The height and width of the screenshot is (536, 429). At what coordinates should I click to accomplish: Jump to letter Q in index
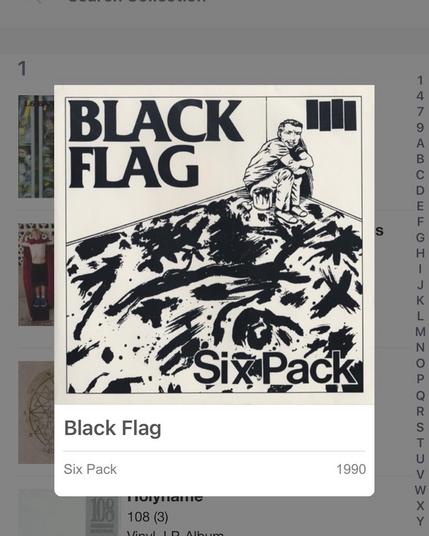[420, 395]
